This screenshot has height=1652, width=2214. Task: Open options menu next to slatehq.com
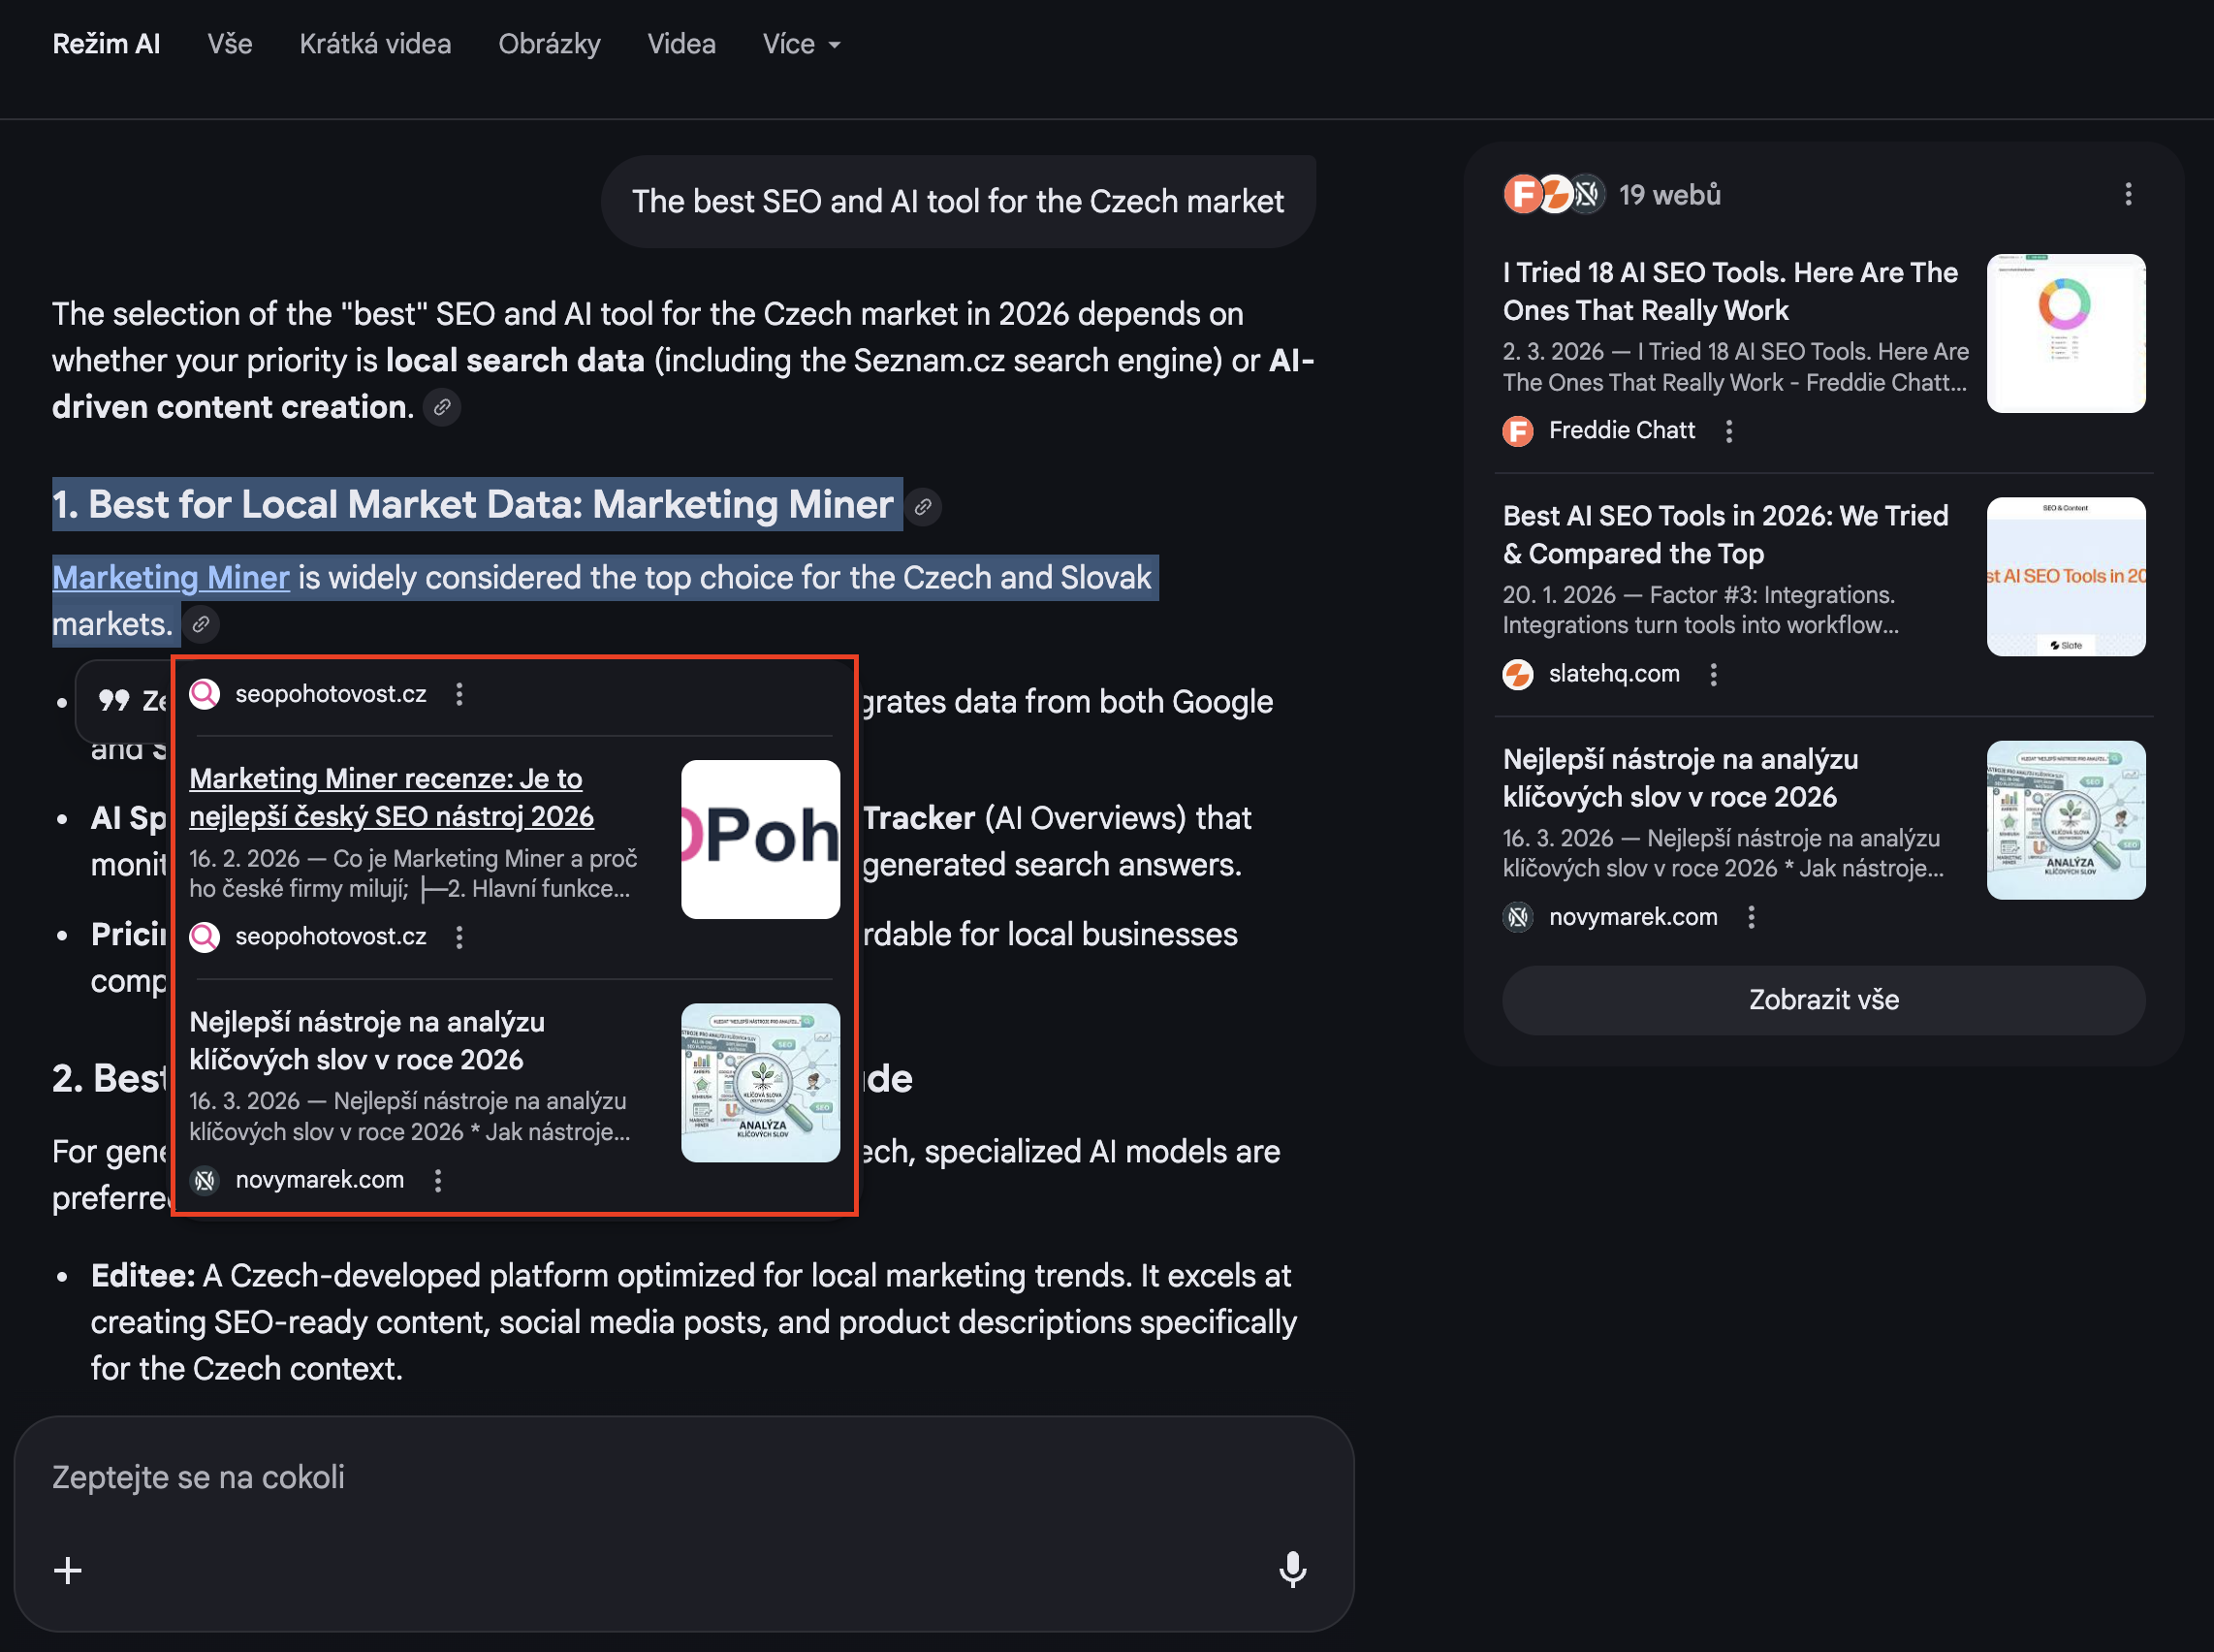[x=1713, y=675]
